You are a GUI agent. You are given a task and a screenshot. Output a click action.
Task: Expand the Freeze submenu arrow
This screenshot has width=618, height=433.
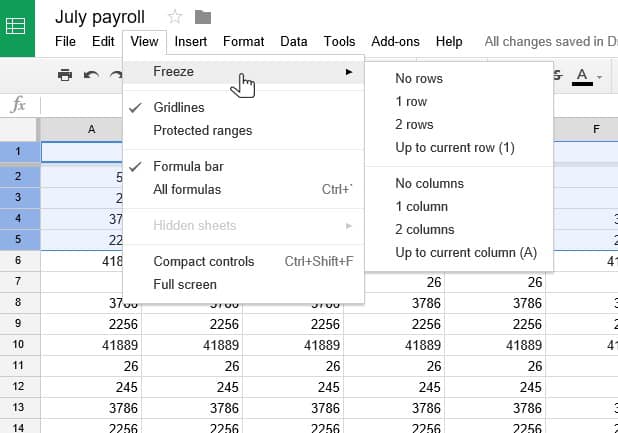coord(349,72)
